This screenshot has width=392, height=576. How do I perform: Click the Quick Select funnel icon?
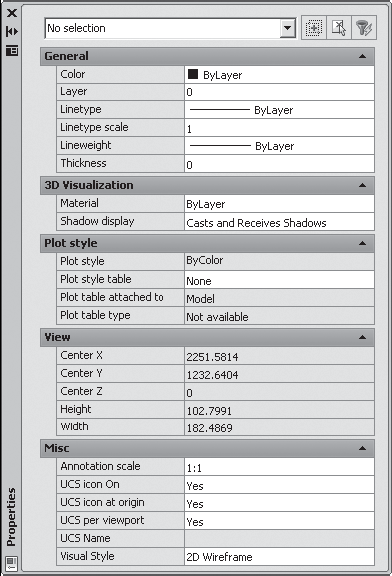pos(364,28)
